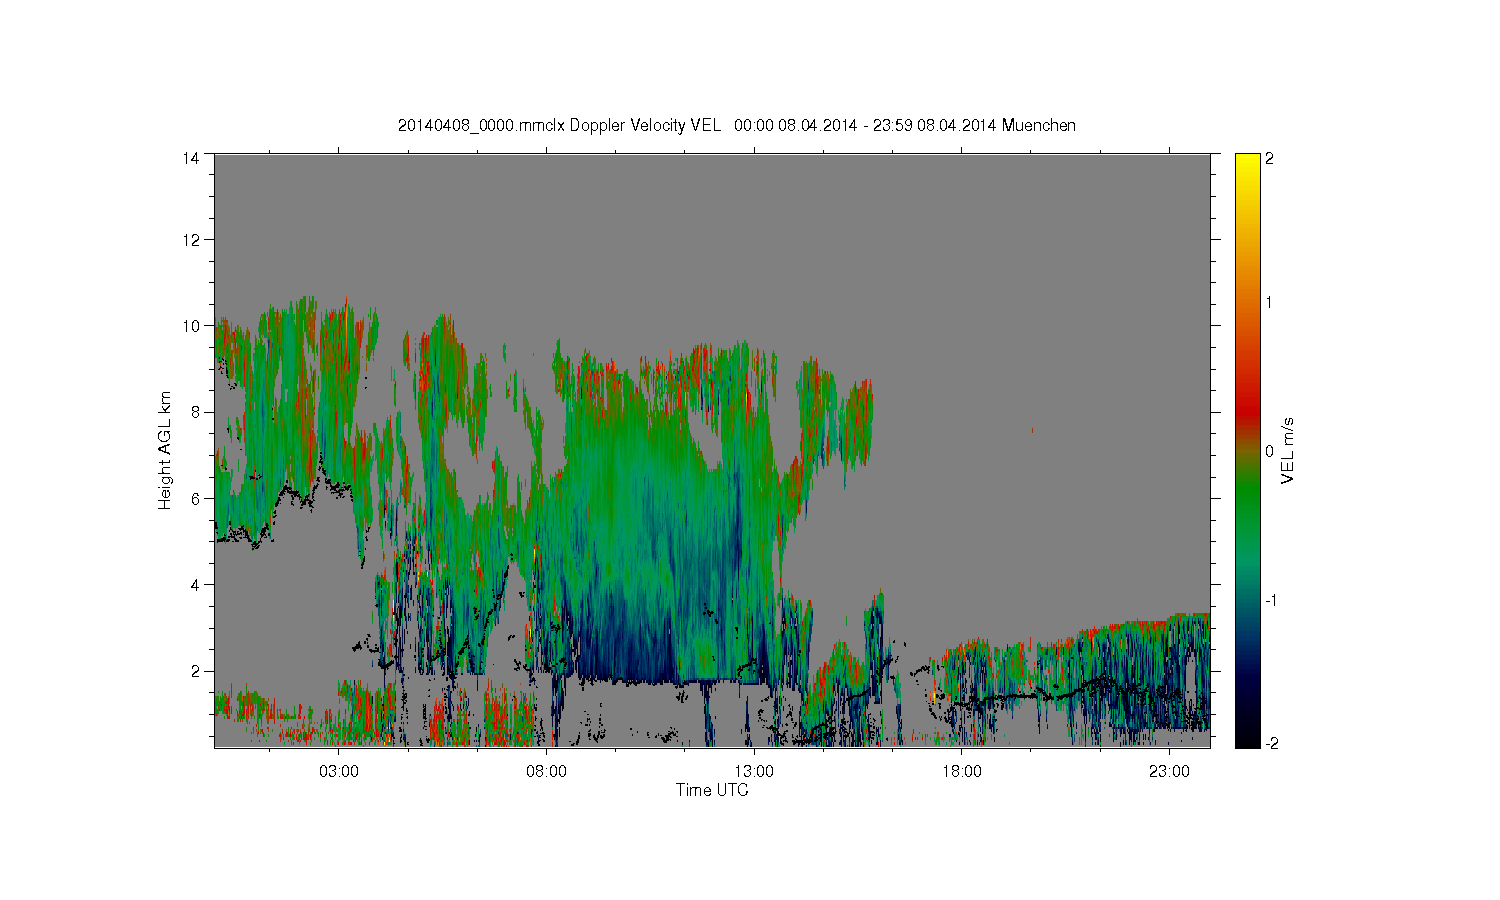Click the 18:00 time axis label

961,771
